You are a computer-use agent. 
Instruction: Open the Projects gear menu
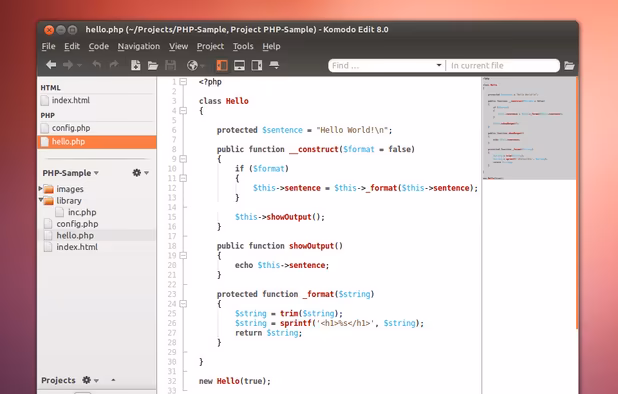(x=90, y=380)
